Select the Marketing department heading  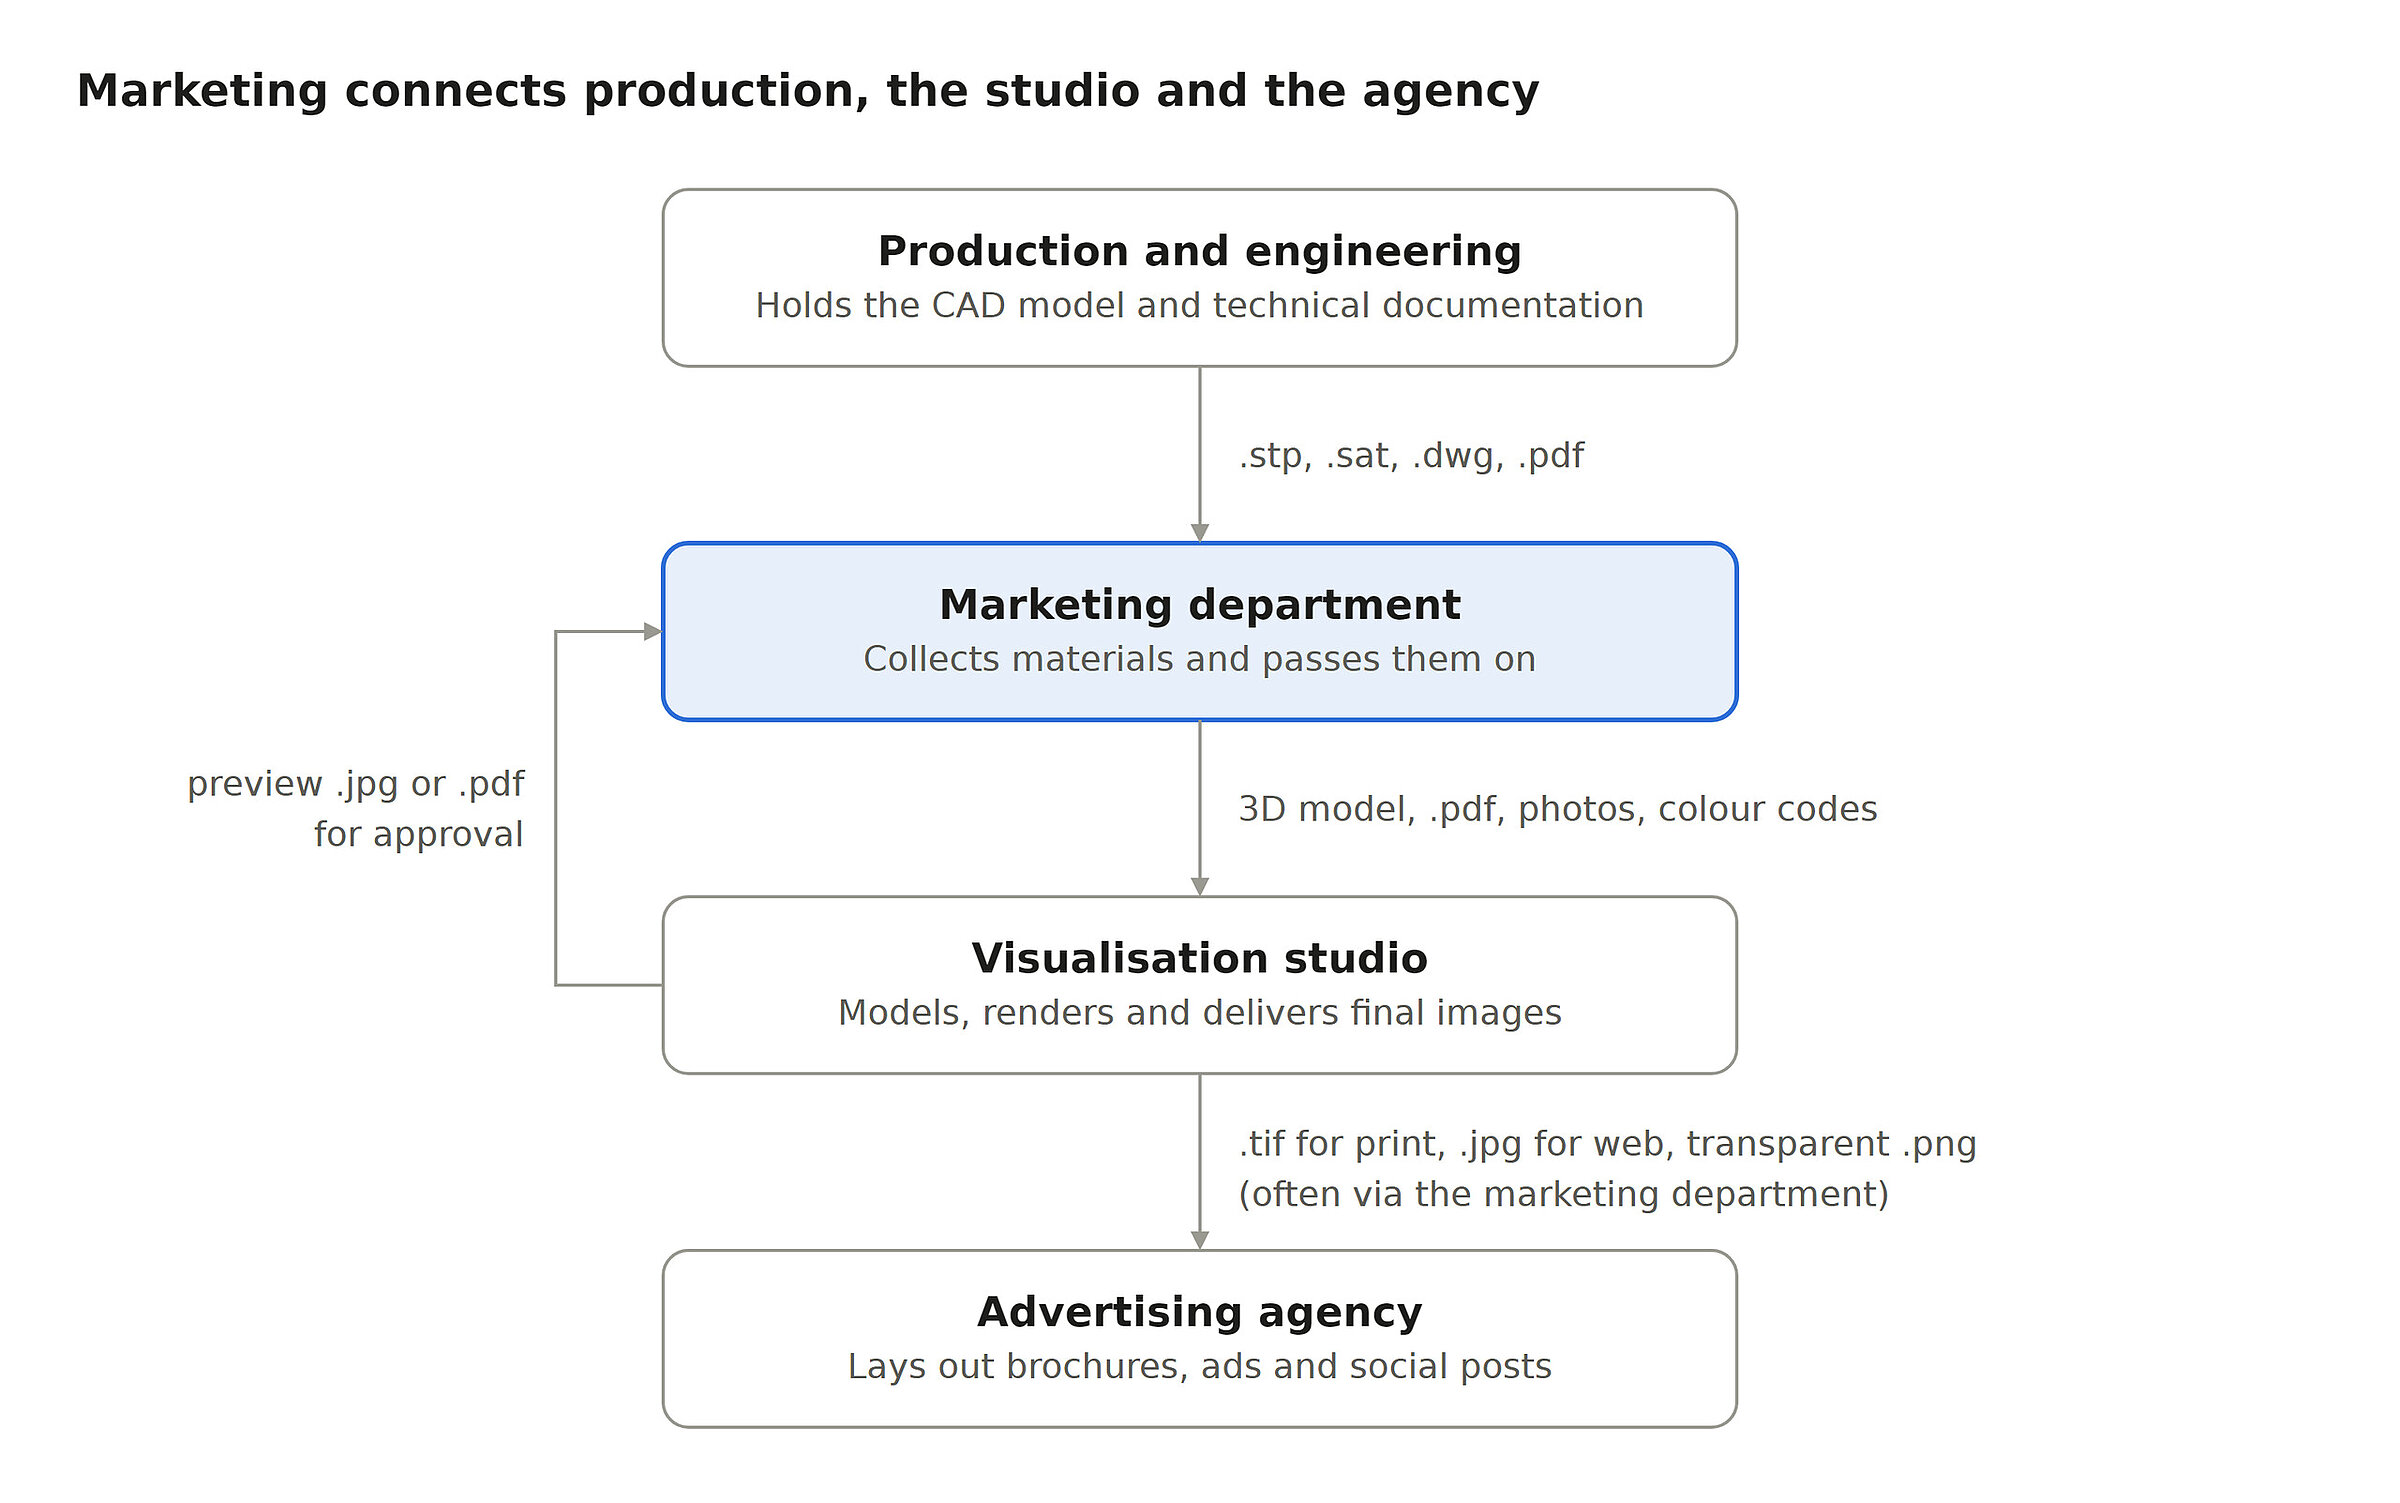point(1199,605)
